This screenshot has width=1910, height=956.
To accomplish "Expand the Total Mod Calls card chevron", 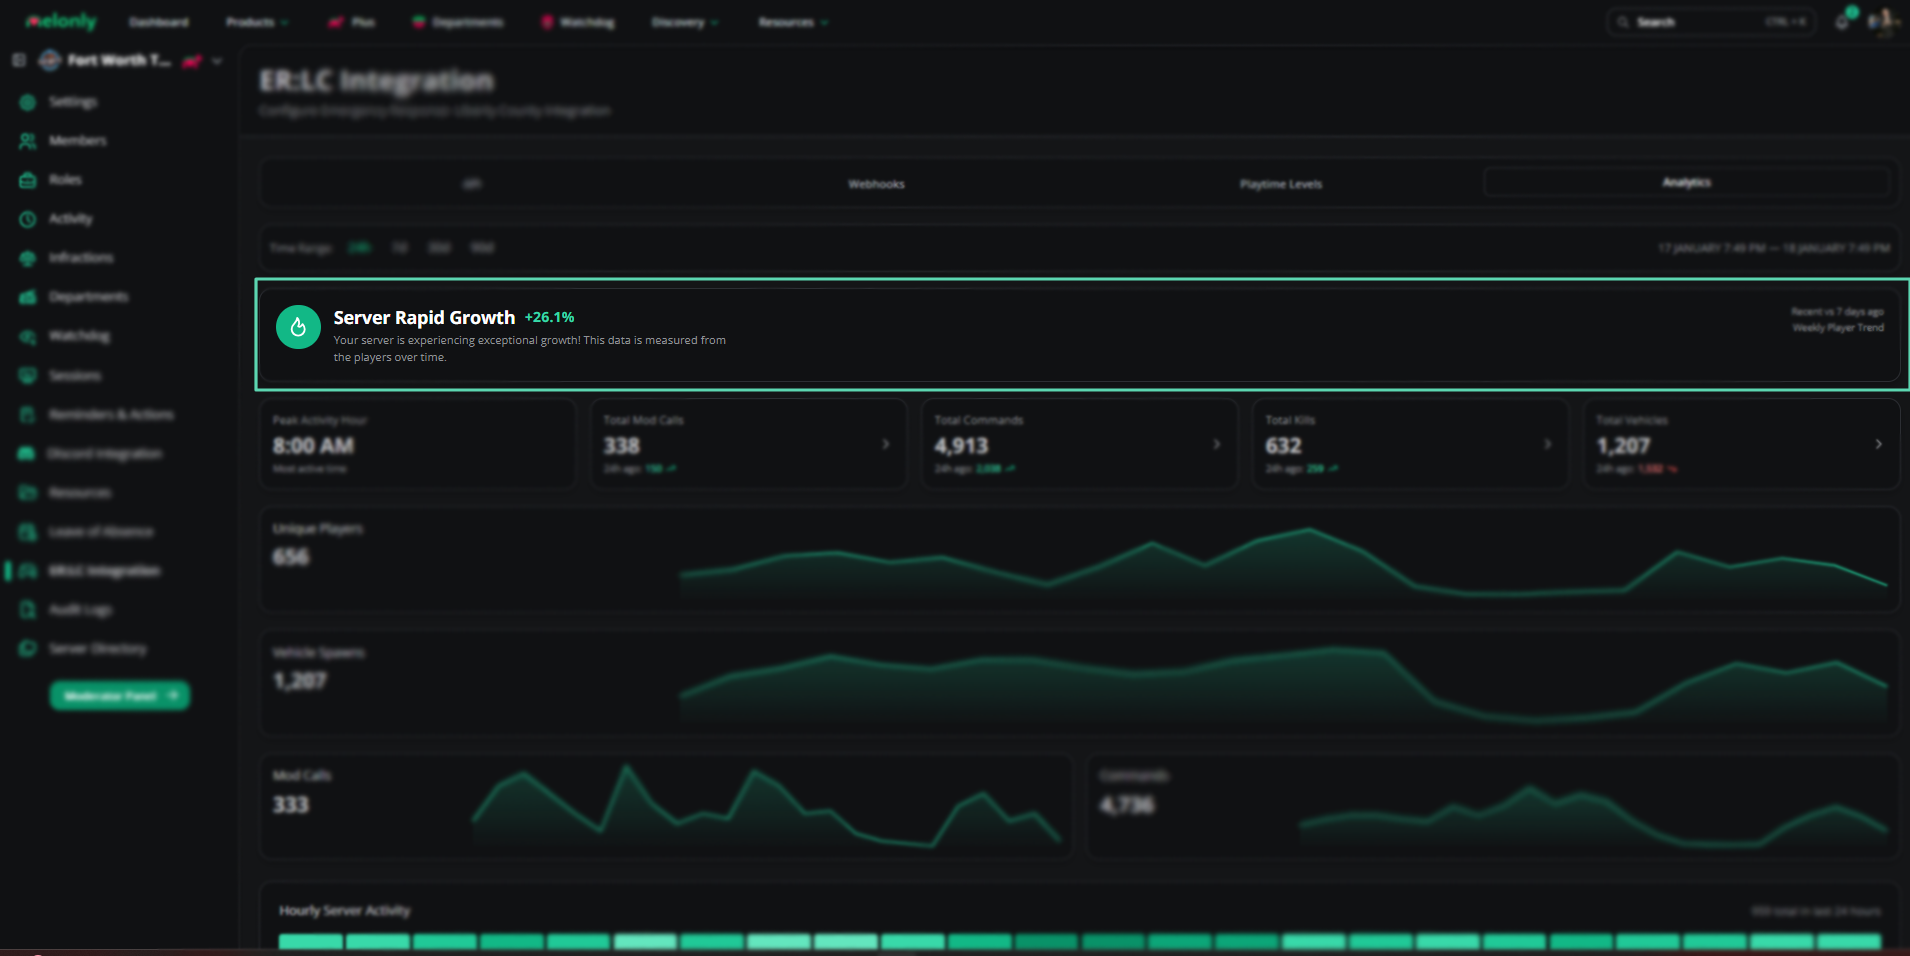I will [x=885, y=444].
